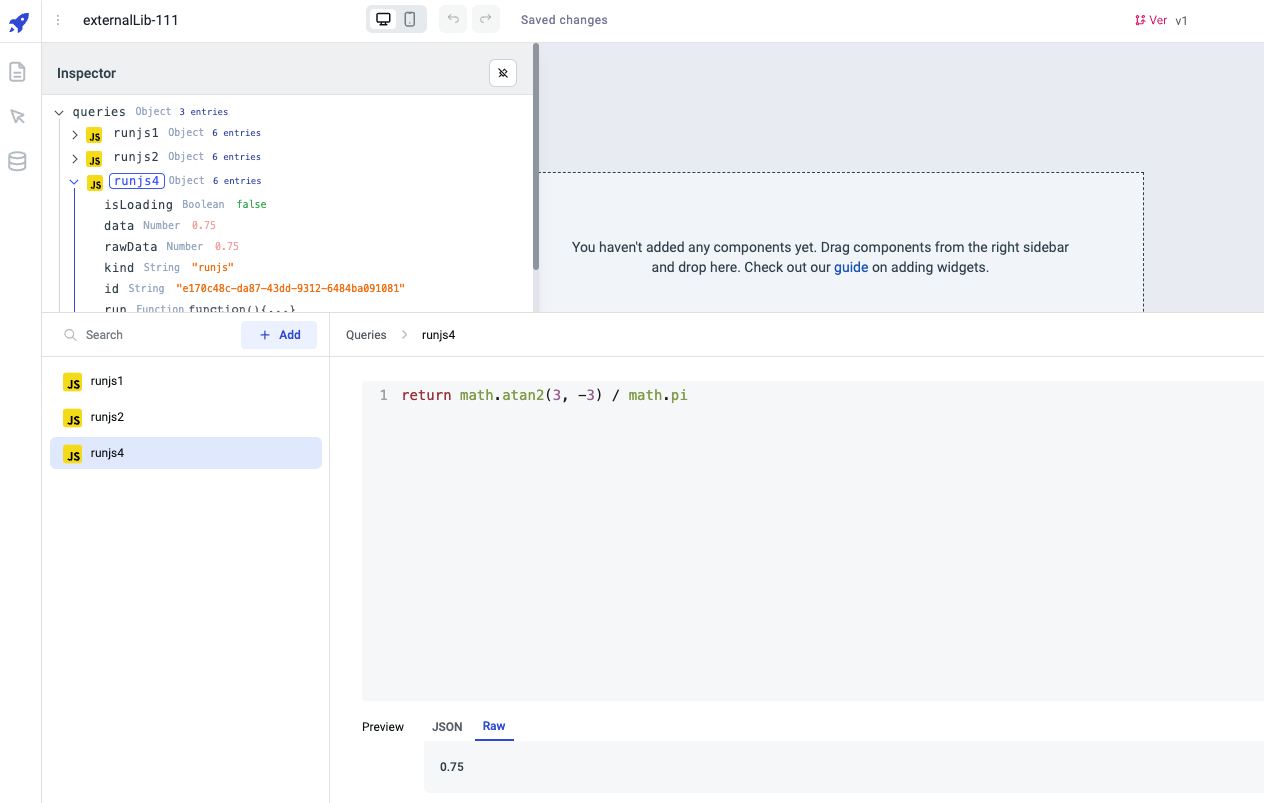
Task: Collapse the queries tree node
Action: tap(59, 113)
